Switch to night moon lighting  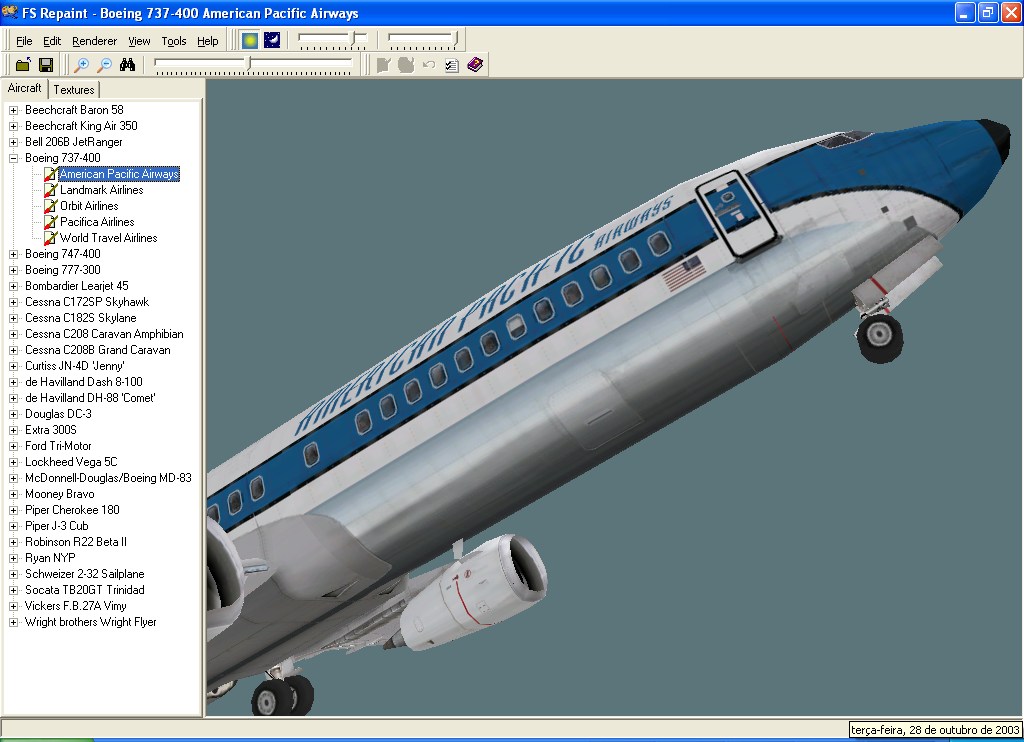coord(272,40)
